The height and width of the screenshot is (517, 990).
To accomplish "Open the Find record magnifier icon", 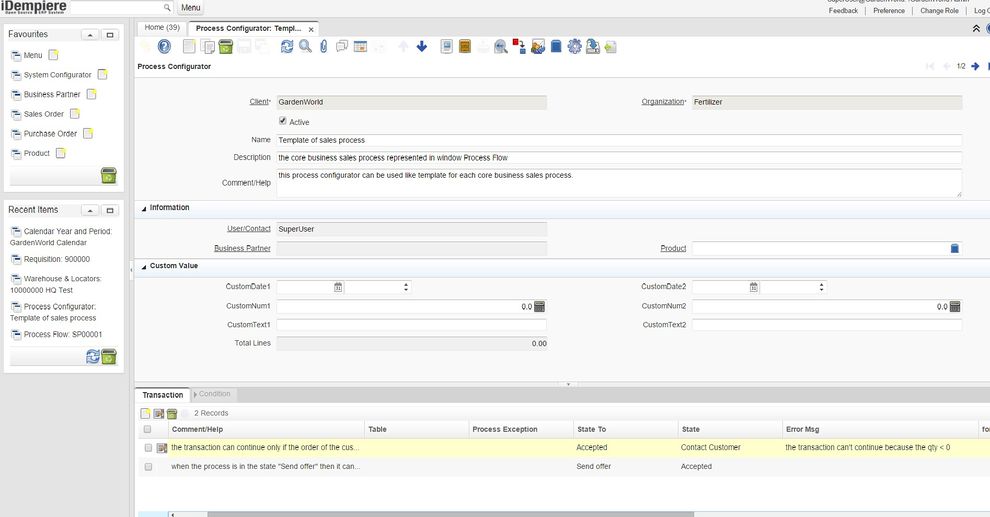I will click(305, 47).
